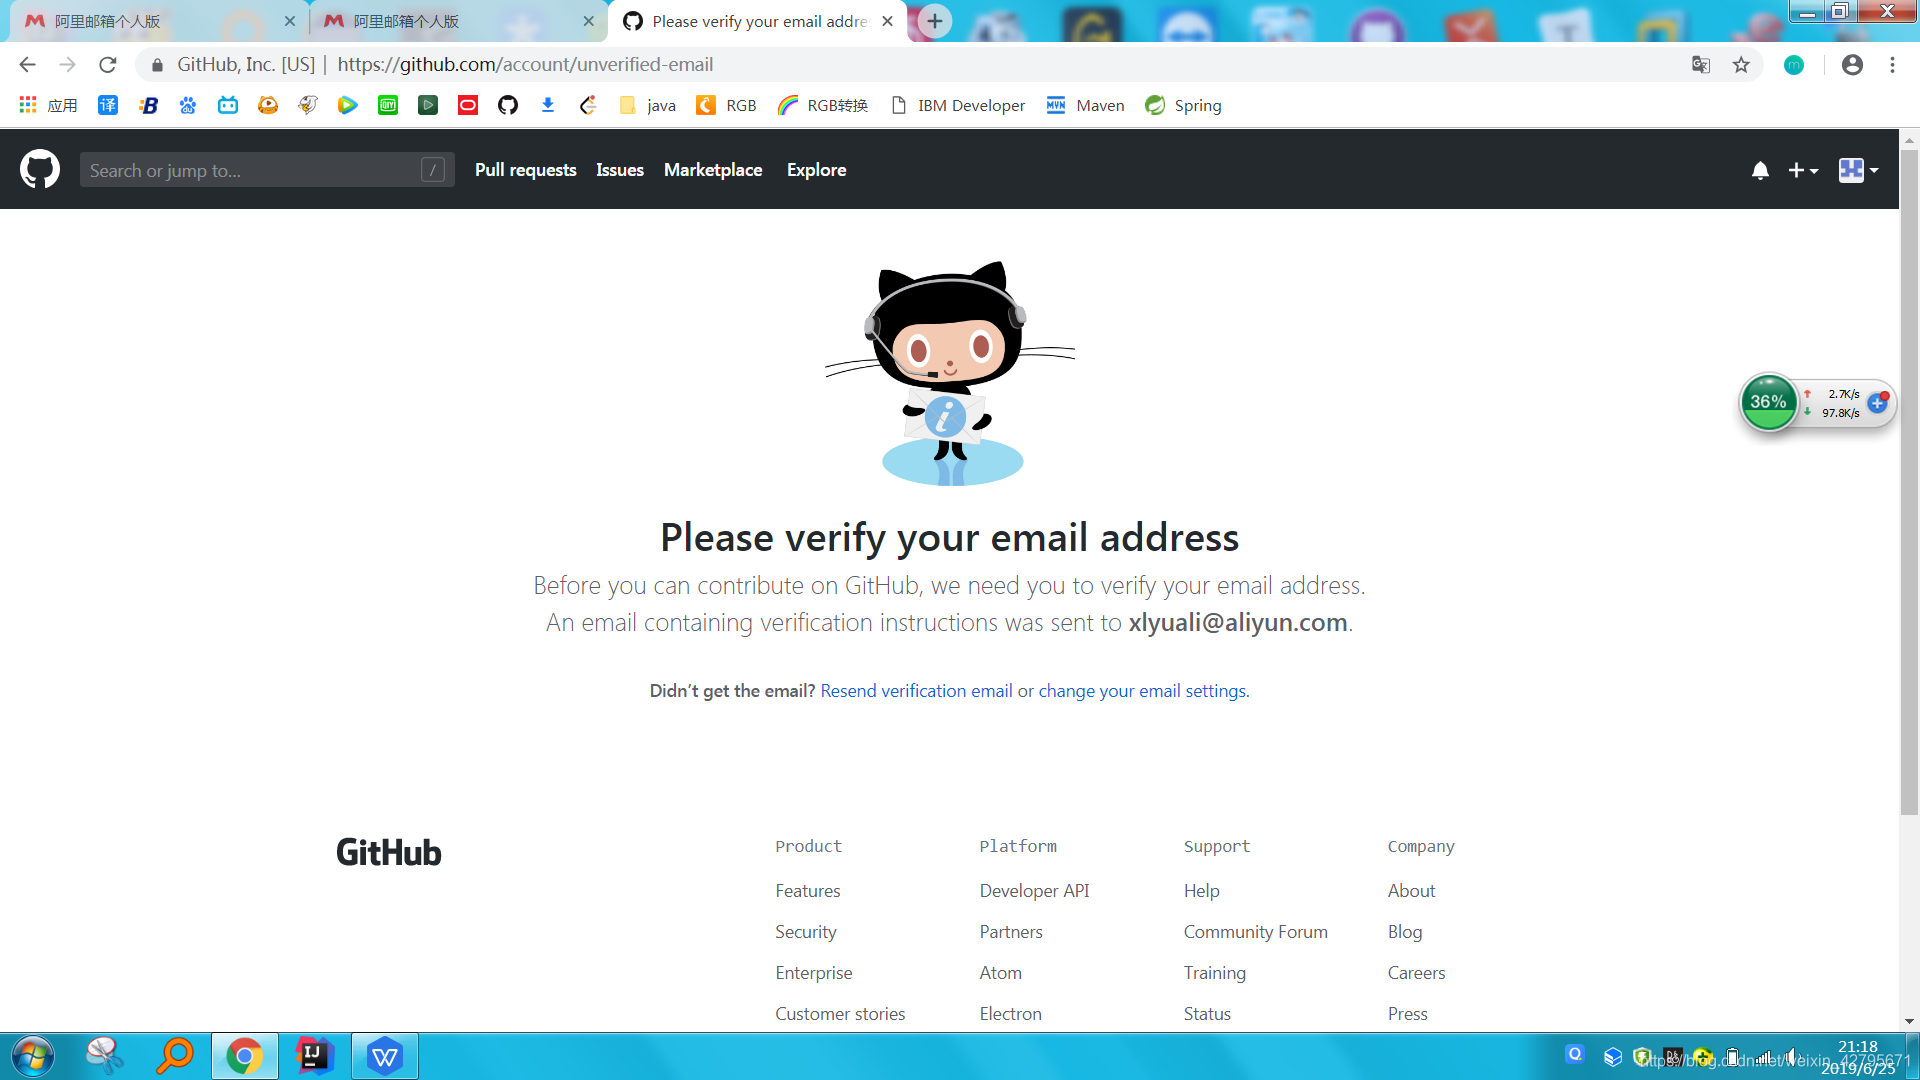The width and height of the screenshot is (1920, 1080).
Task: Open a new browser tab
Action: point(934,21)
